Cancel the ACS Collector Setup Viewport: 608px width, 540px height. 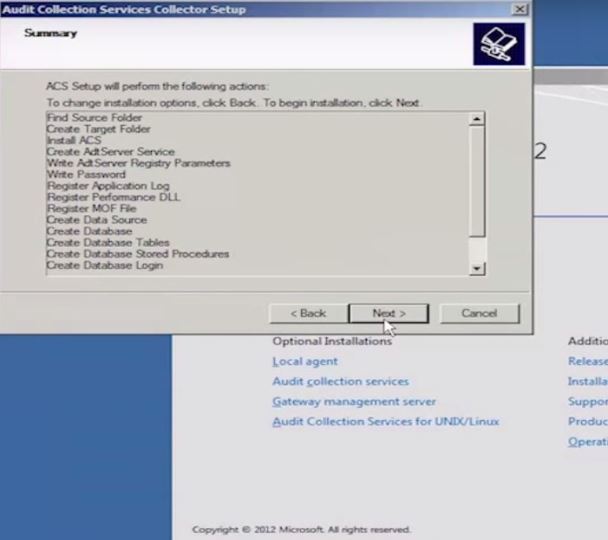click(479, 313)
